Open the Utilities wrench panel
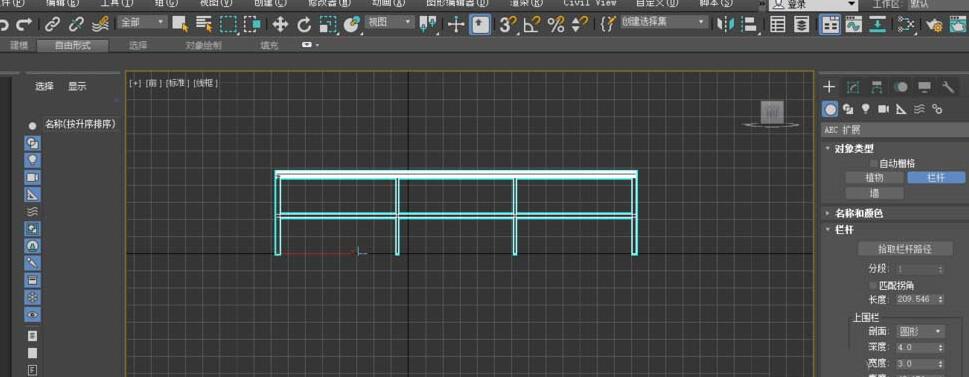This screenshot has height=377, width=969. pyautogui.click(x=947, y=87)
